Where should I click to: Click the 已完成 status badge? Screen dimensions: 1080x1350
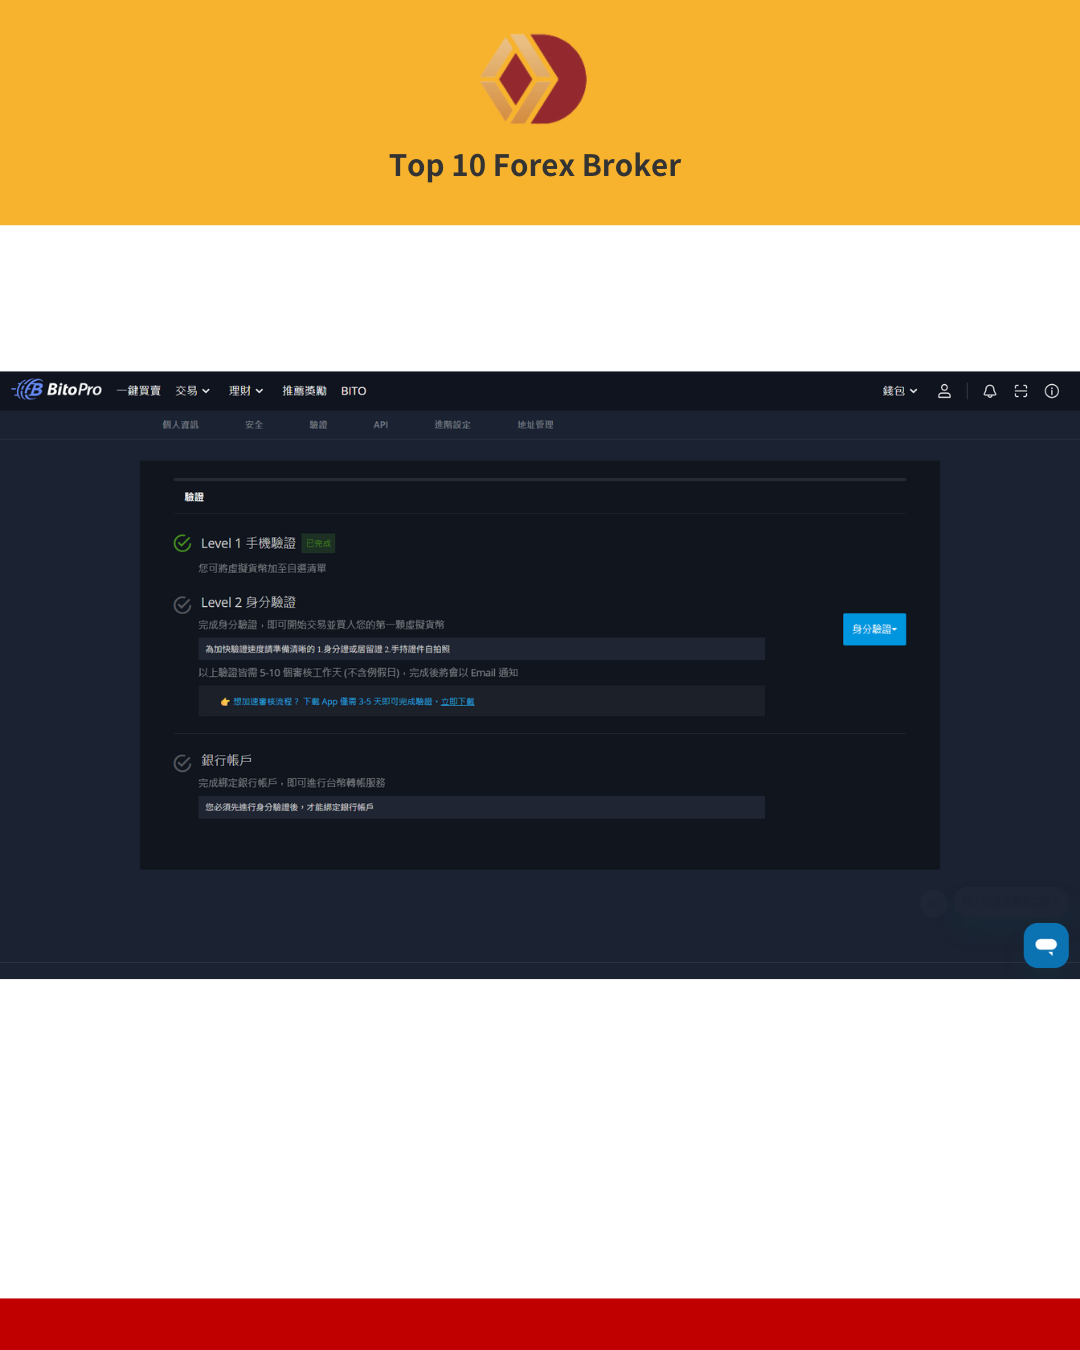[318, 543]
